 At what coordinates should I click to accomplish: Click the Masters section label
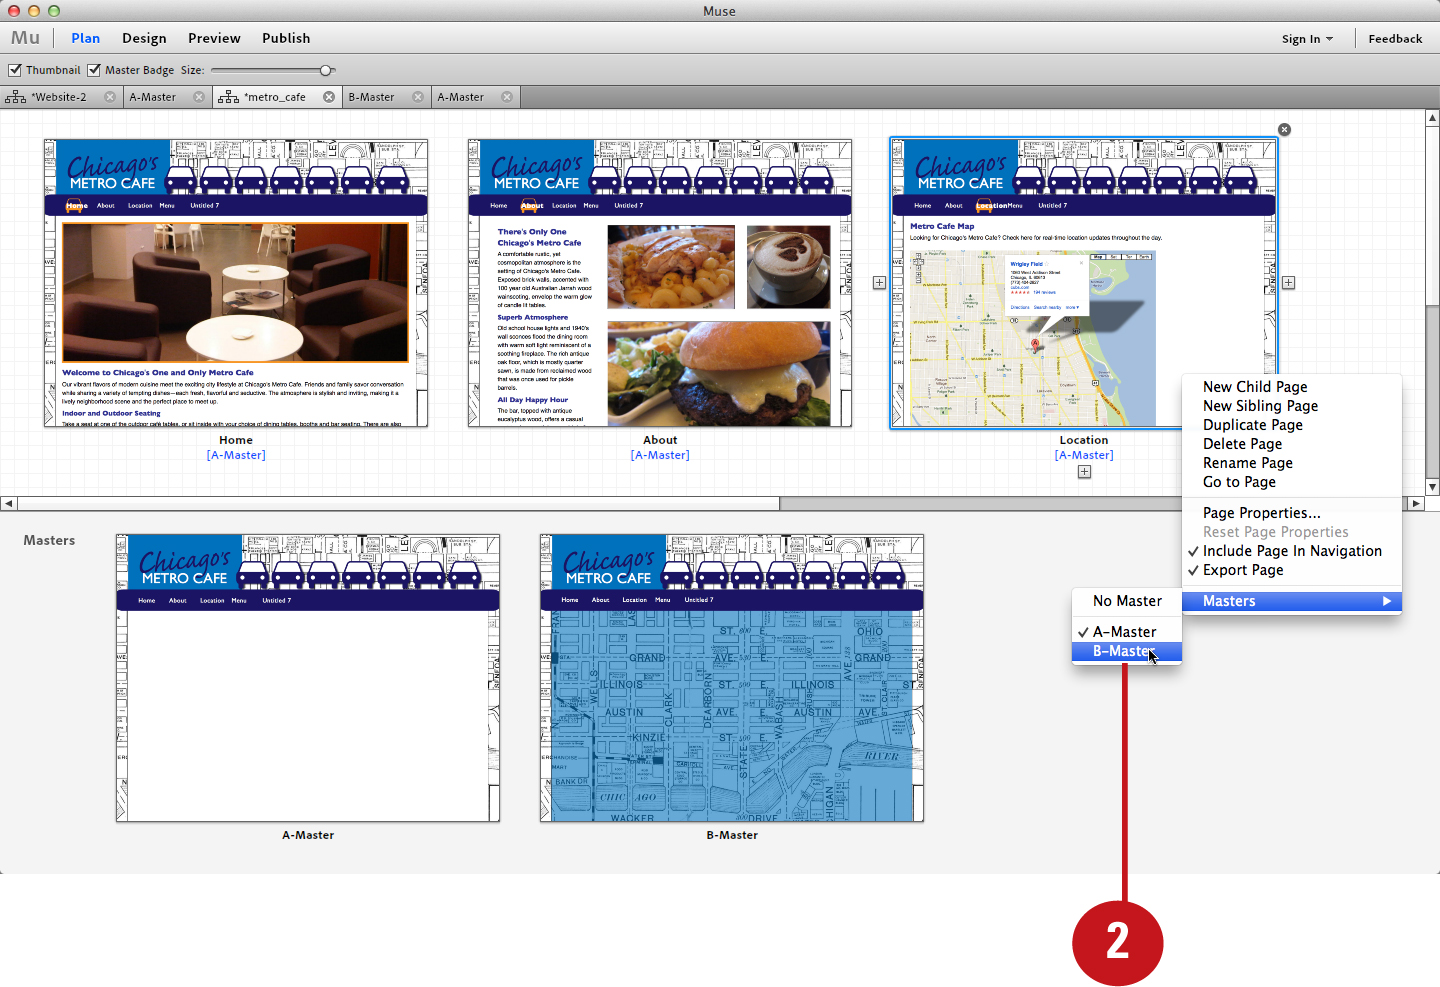[49, 540]
